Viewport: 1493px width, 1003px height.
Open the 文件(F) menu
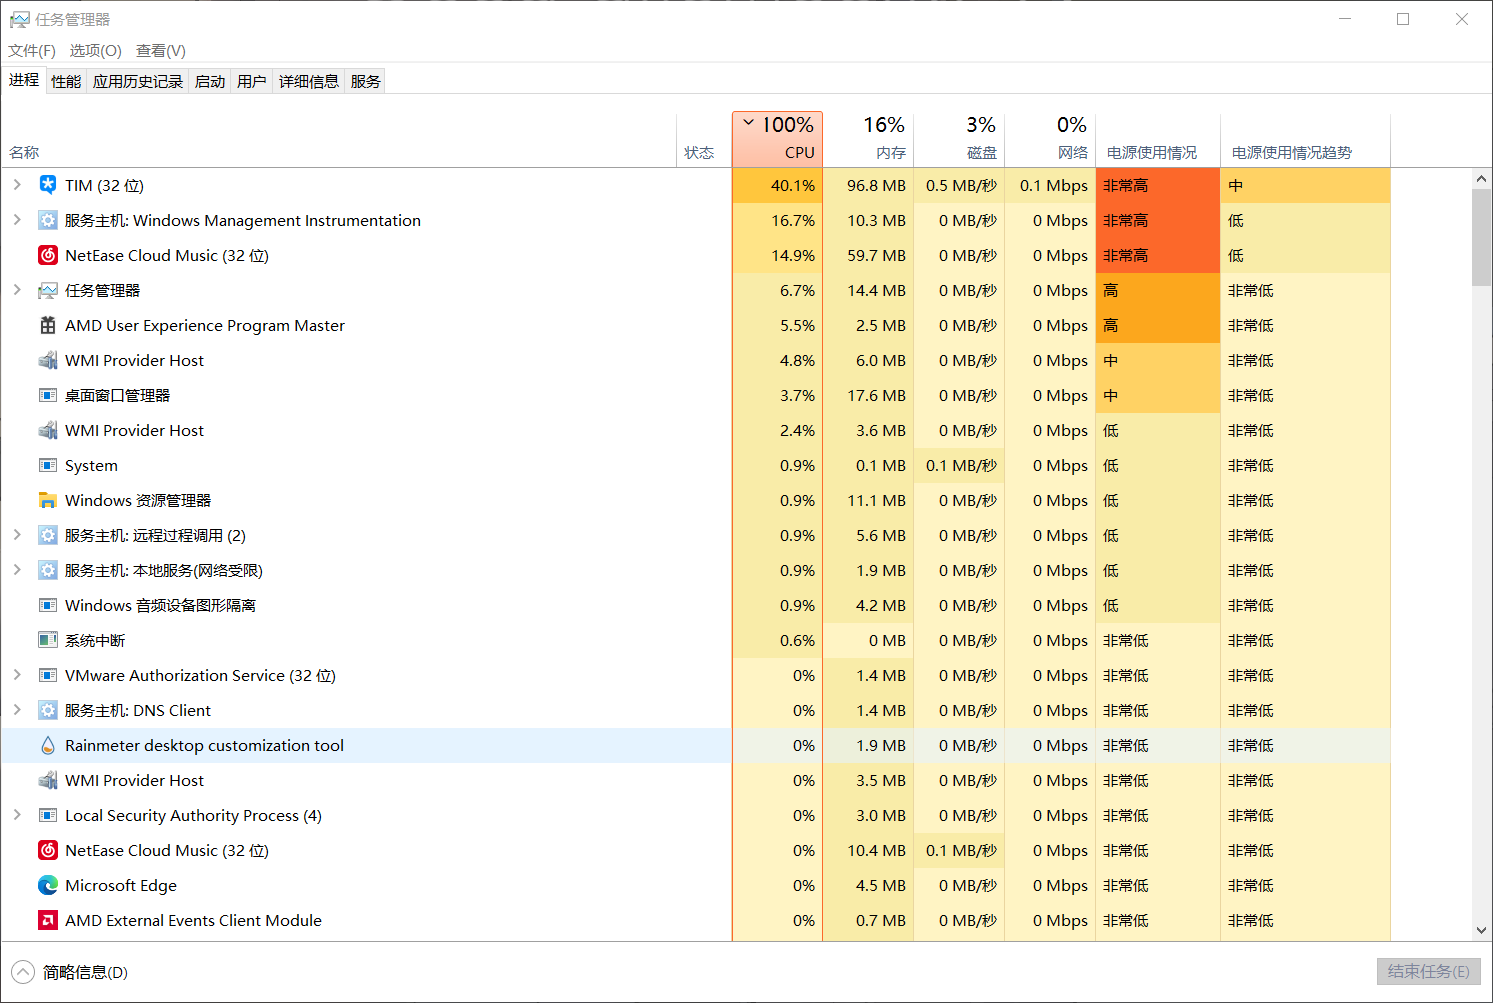pyautogui.click(x=32, y=50)
